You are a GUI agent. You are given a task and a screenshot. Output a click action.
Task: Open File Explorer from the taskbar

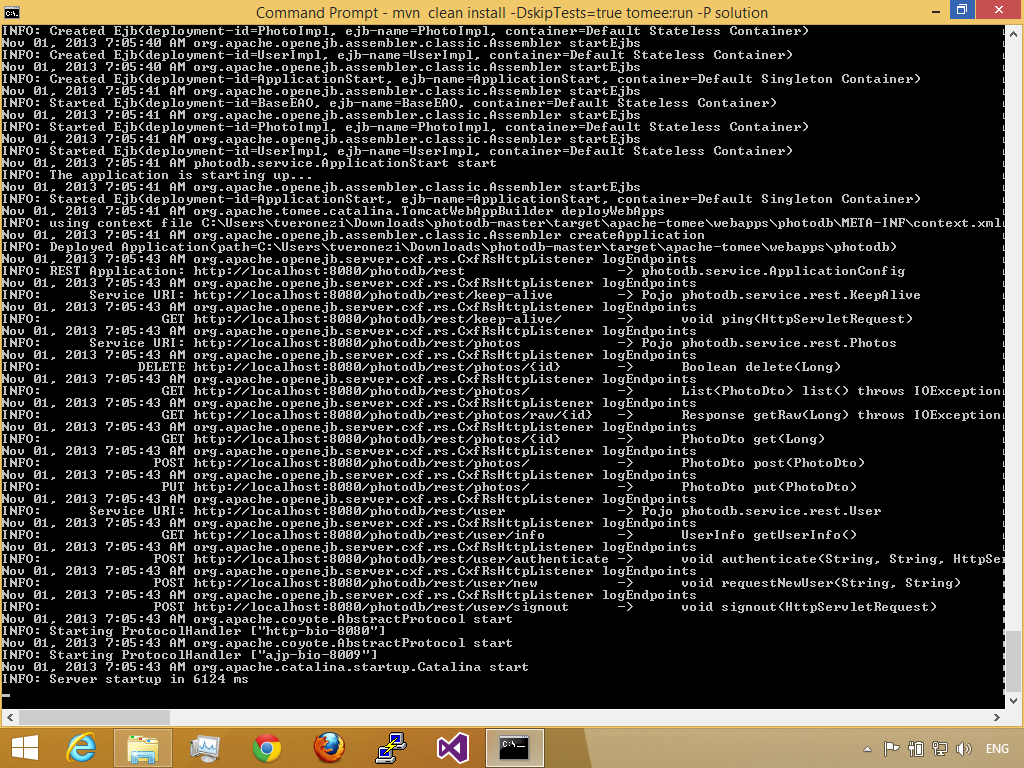click(x=143, y=748)
